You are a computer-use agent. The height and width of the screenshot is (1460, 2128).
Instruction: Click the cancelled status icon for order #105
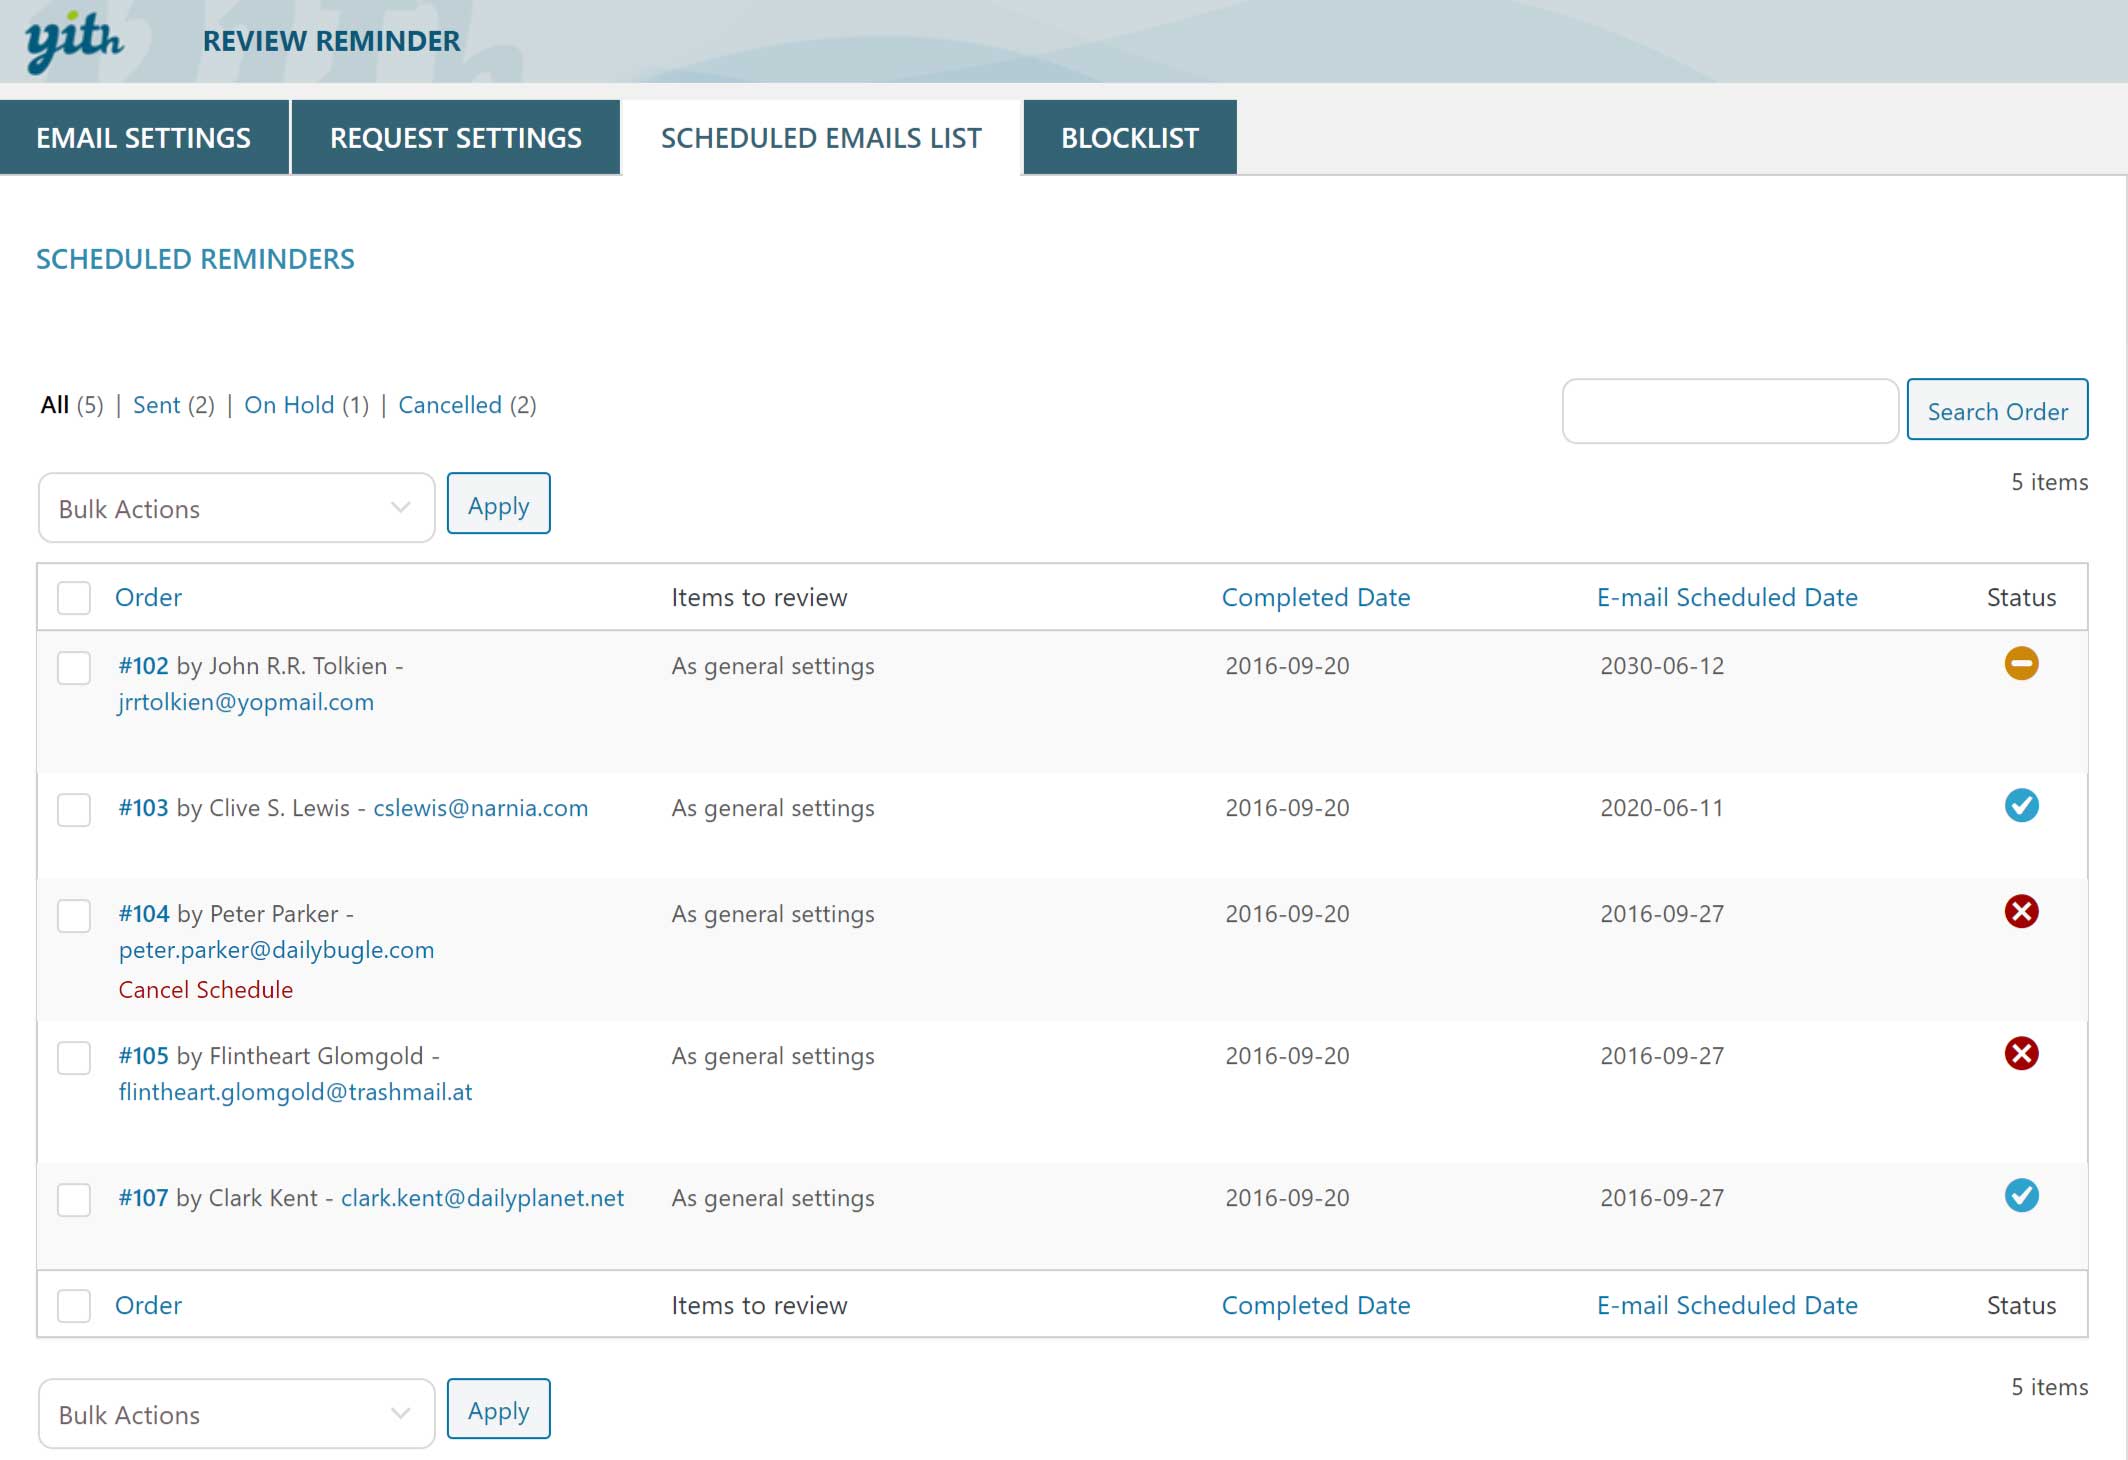point(2021,1054)
